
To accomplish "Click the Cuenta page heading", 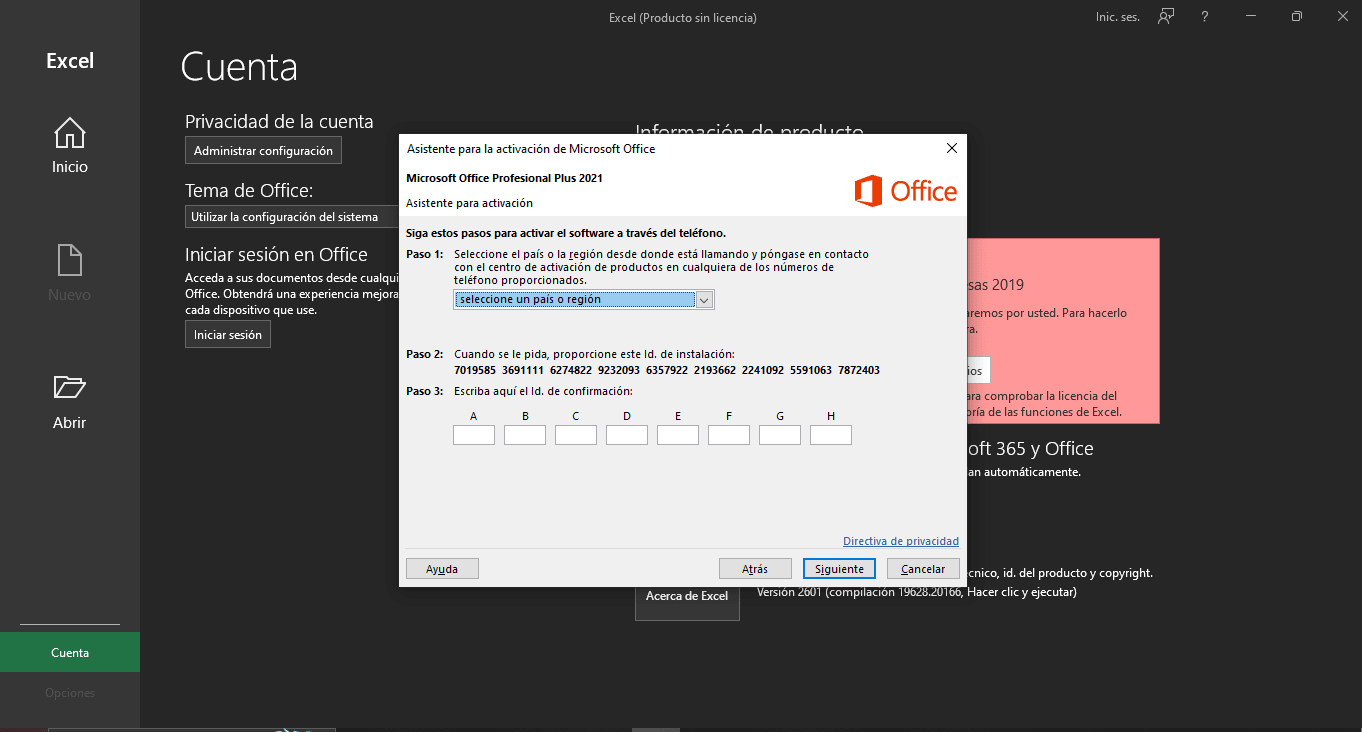I will (x=239, y=67).
